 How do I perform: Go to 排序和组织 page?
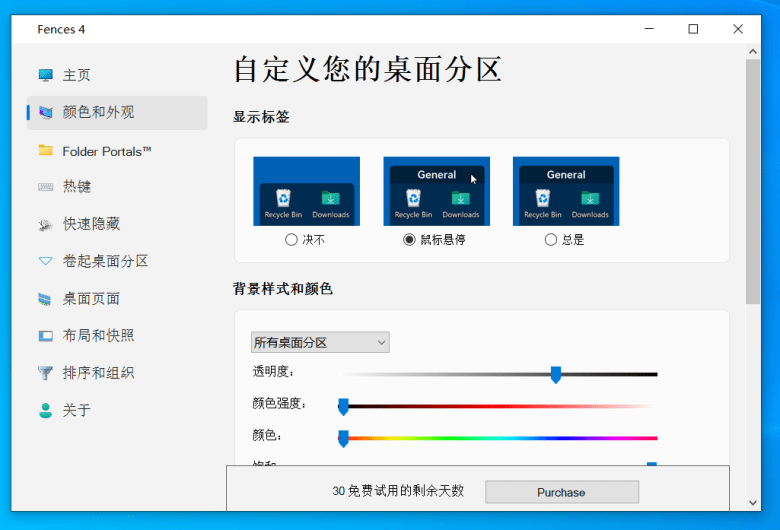click(117, 373)
